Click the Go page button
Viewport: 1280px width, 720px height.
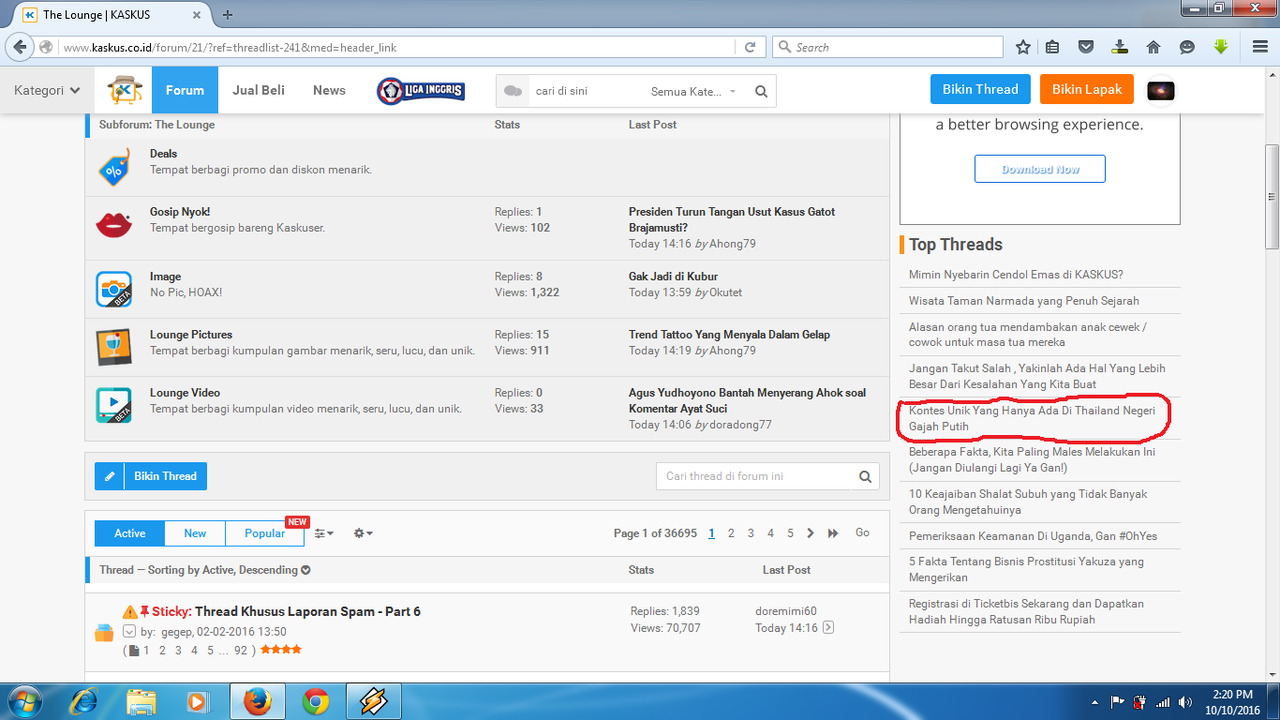pos(862,533)
